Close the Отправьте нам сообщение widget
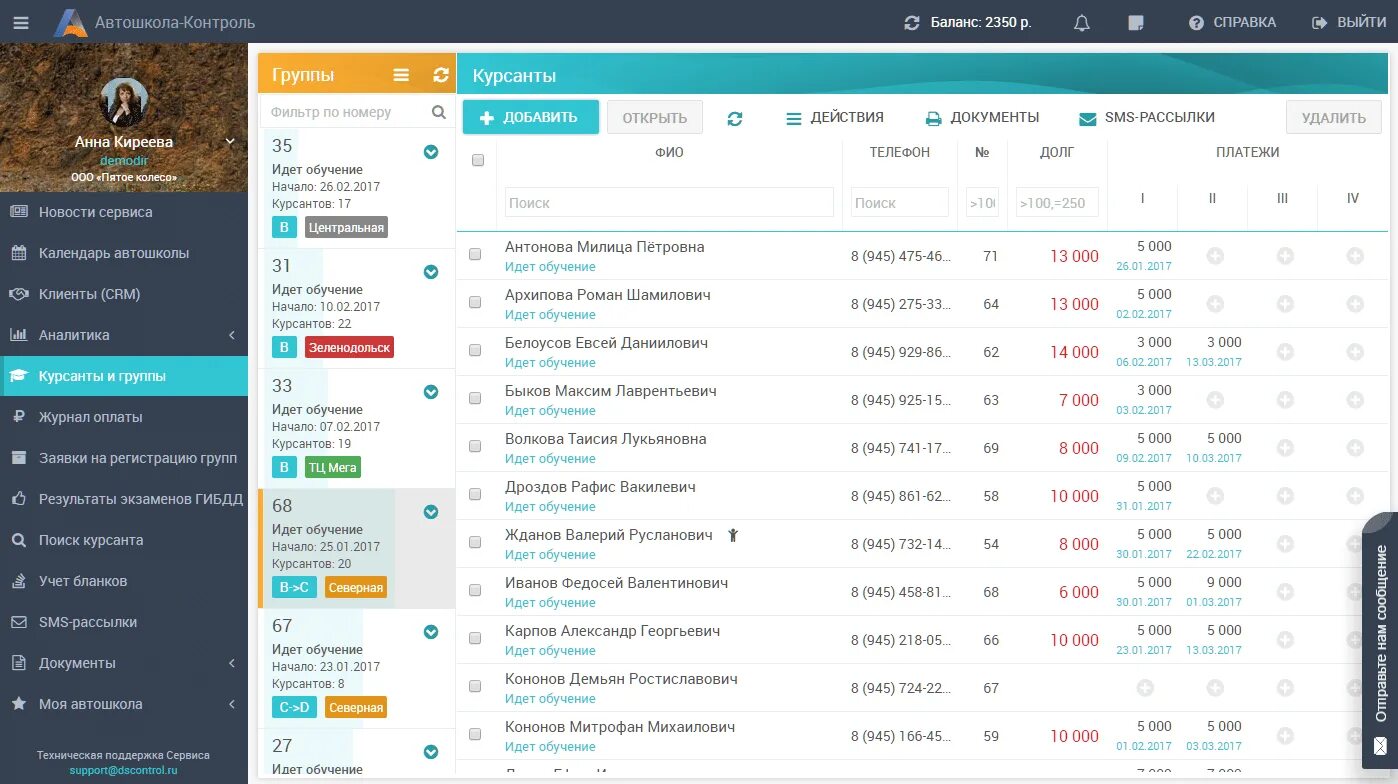1398x784 pixels. tap(1380, 745)
